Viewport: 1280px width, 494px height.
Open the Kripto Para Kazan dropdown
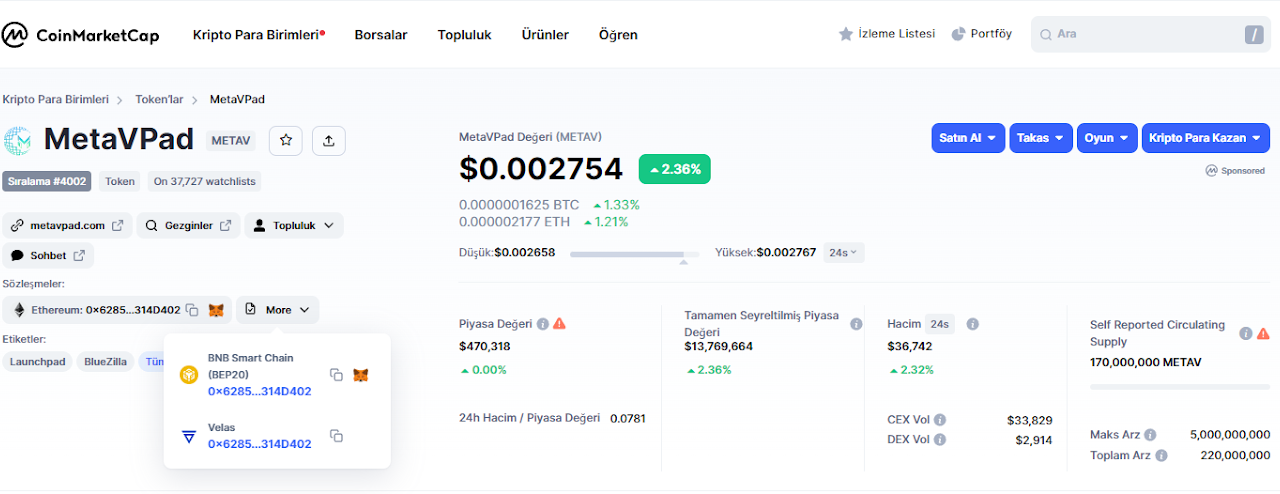click(1206, 138)
